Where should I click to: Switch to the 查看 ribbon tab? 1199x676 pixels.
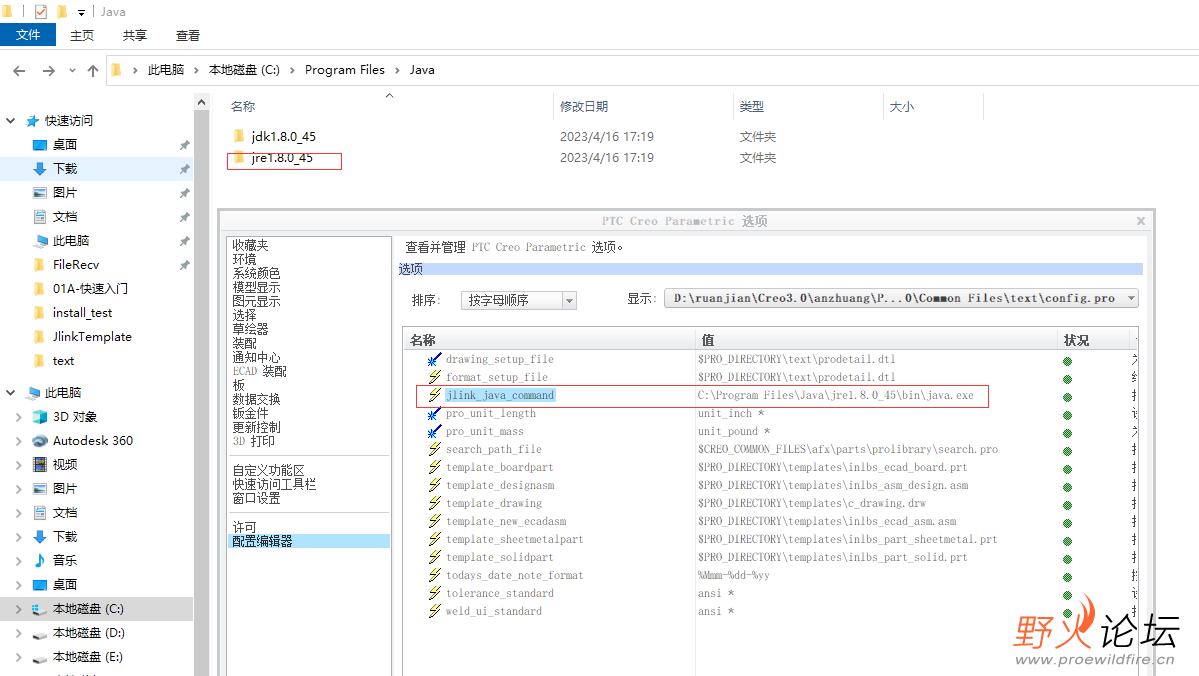click(x=187, y=36)
